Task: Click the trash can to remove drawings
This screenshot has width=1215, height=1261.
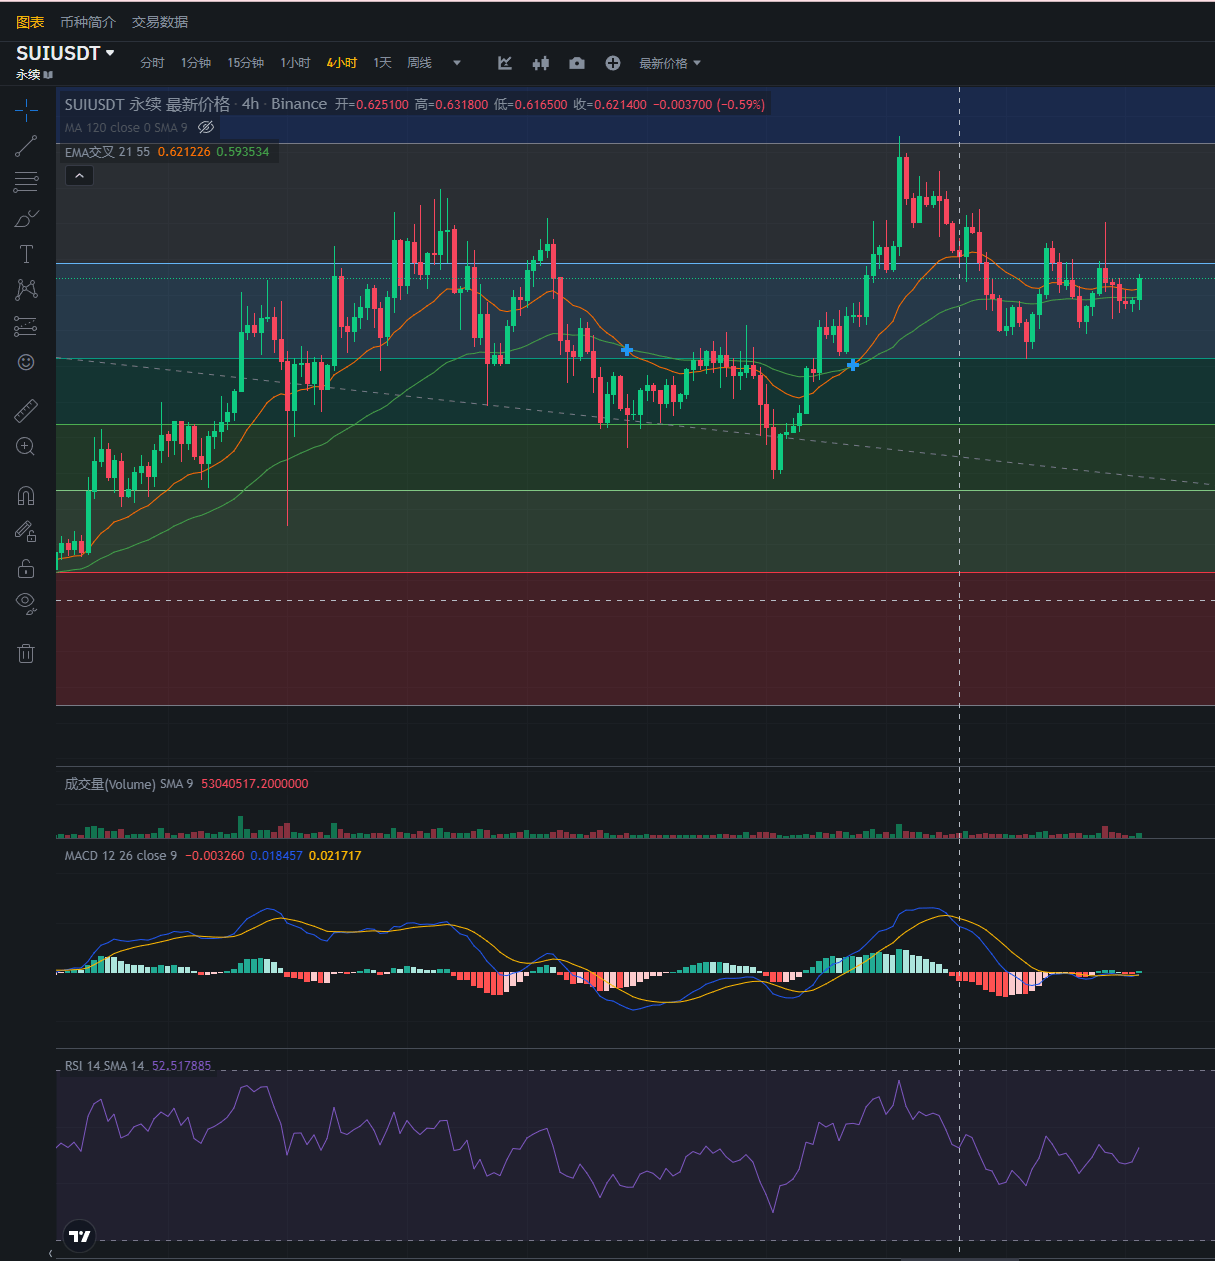Action: click(x=26, y=653)
